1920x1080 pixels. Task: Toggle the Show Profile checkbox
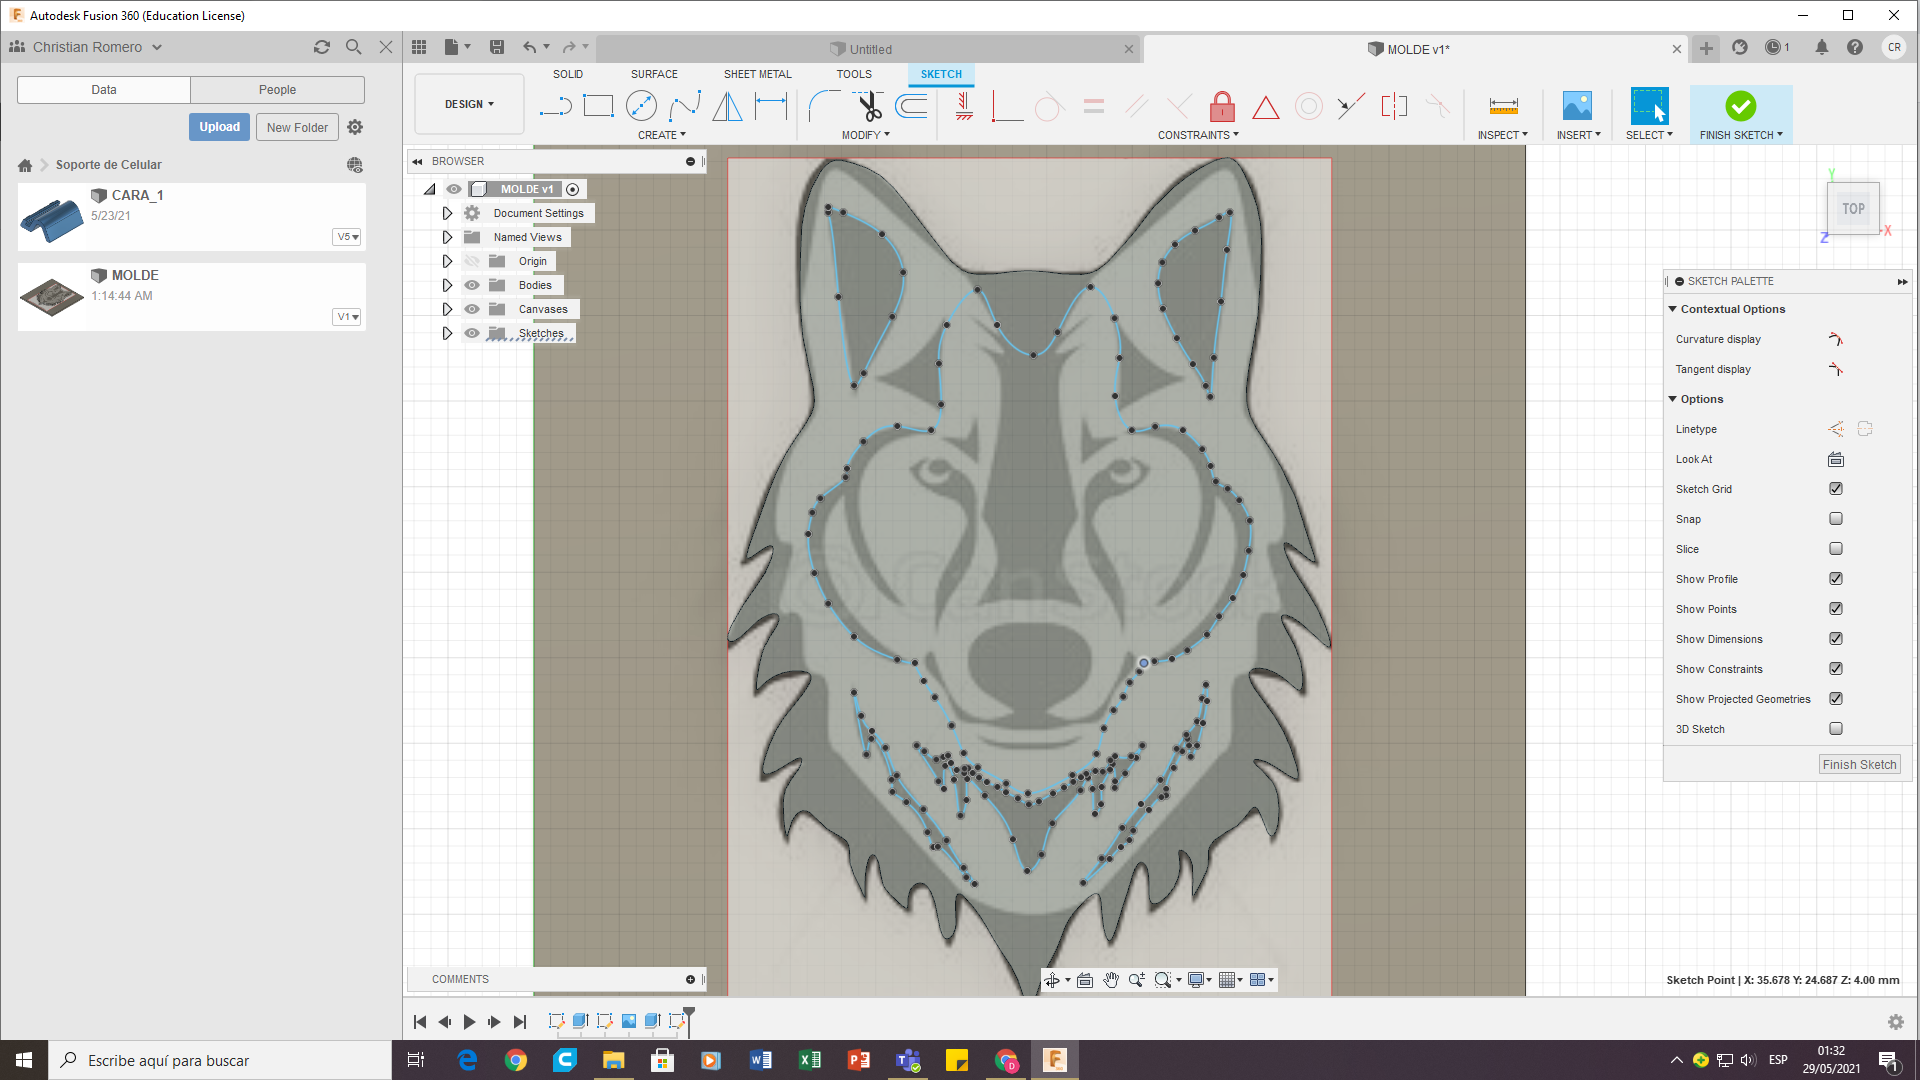pyautogui.click(x=1836, y=579)
